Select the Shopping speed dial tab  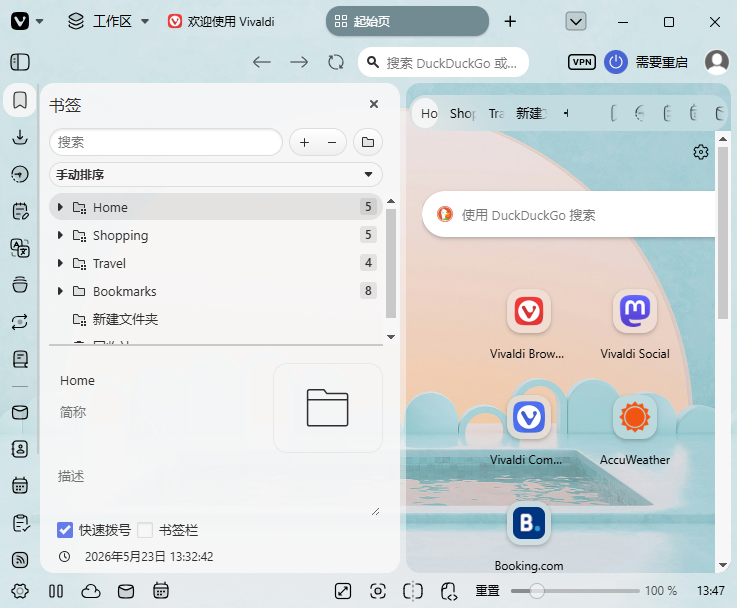point(463,113)
